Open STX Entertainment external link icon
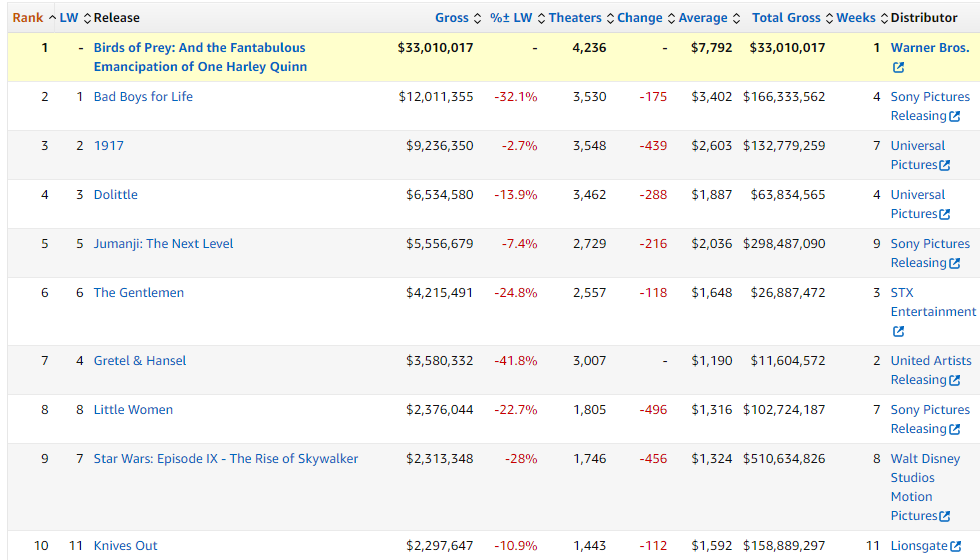The height and width of the screenshot is (560, 980). [x=898, y=331]
